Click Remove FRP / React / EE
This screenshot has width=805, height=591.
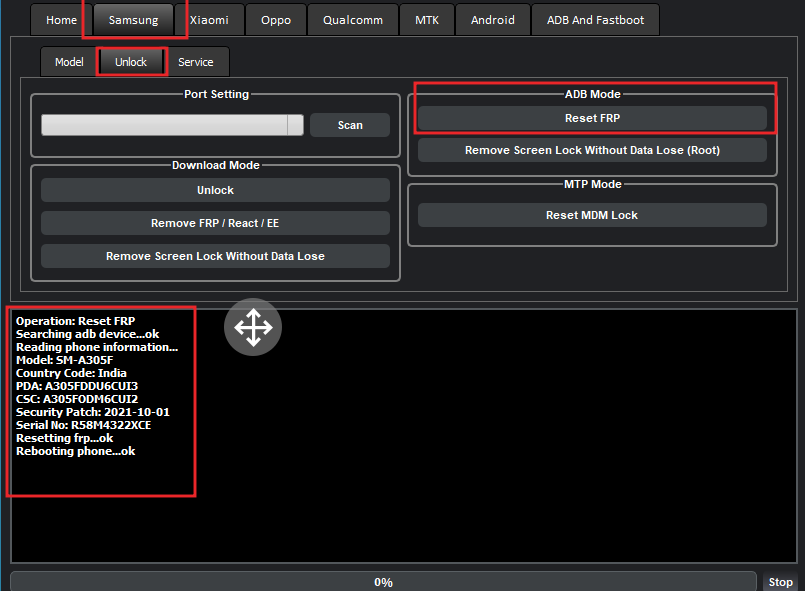tap(215, 223)
